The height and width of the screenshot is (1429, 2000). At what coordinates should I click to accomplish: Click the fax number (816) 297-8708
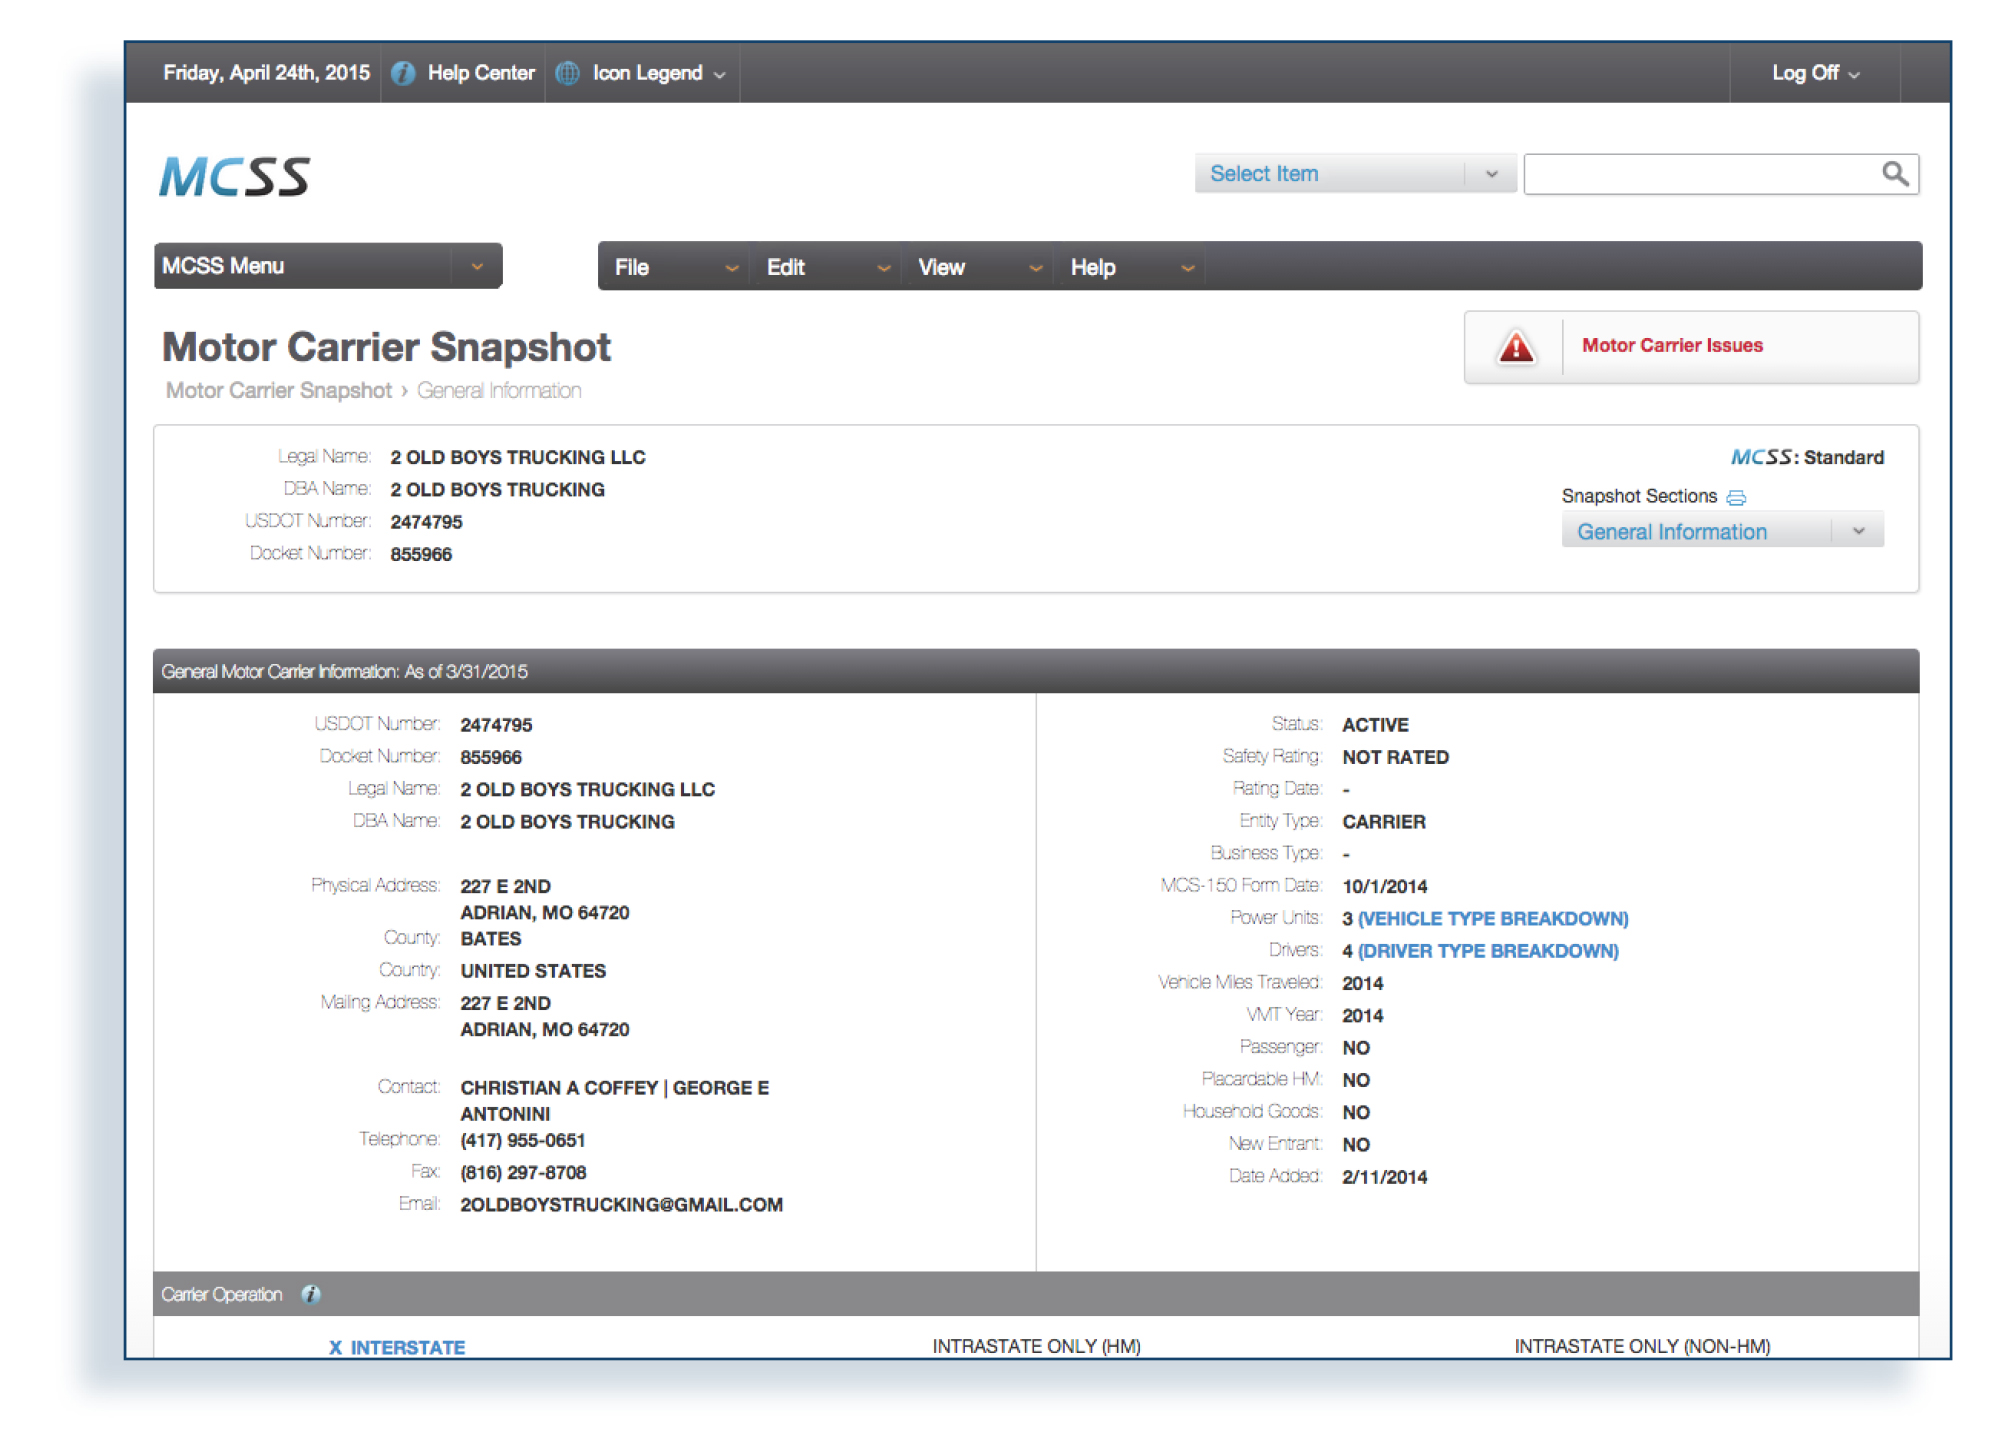click(x=523, y=1172)
